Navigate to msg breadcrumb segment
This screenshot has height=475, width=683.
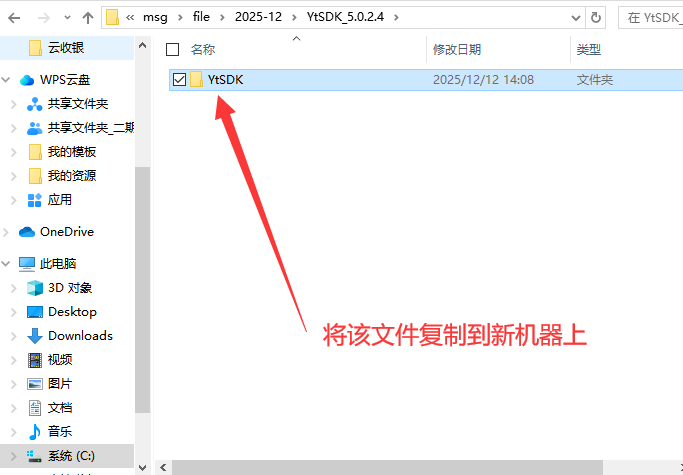[157, 17]
